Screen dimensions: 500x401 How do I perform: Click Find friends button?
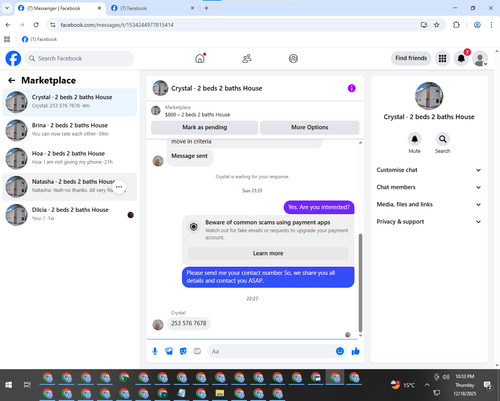pyautogui.click(x=411, y=58)
